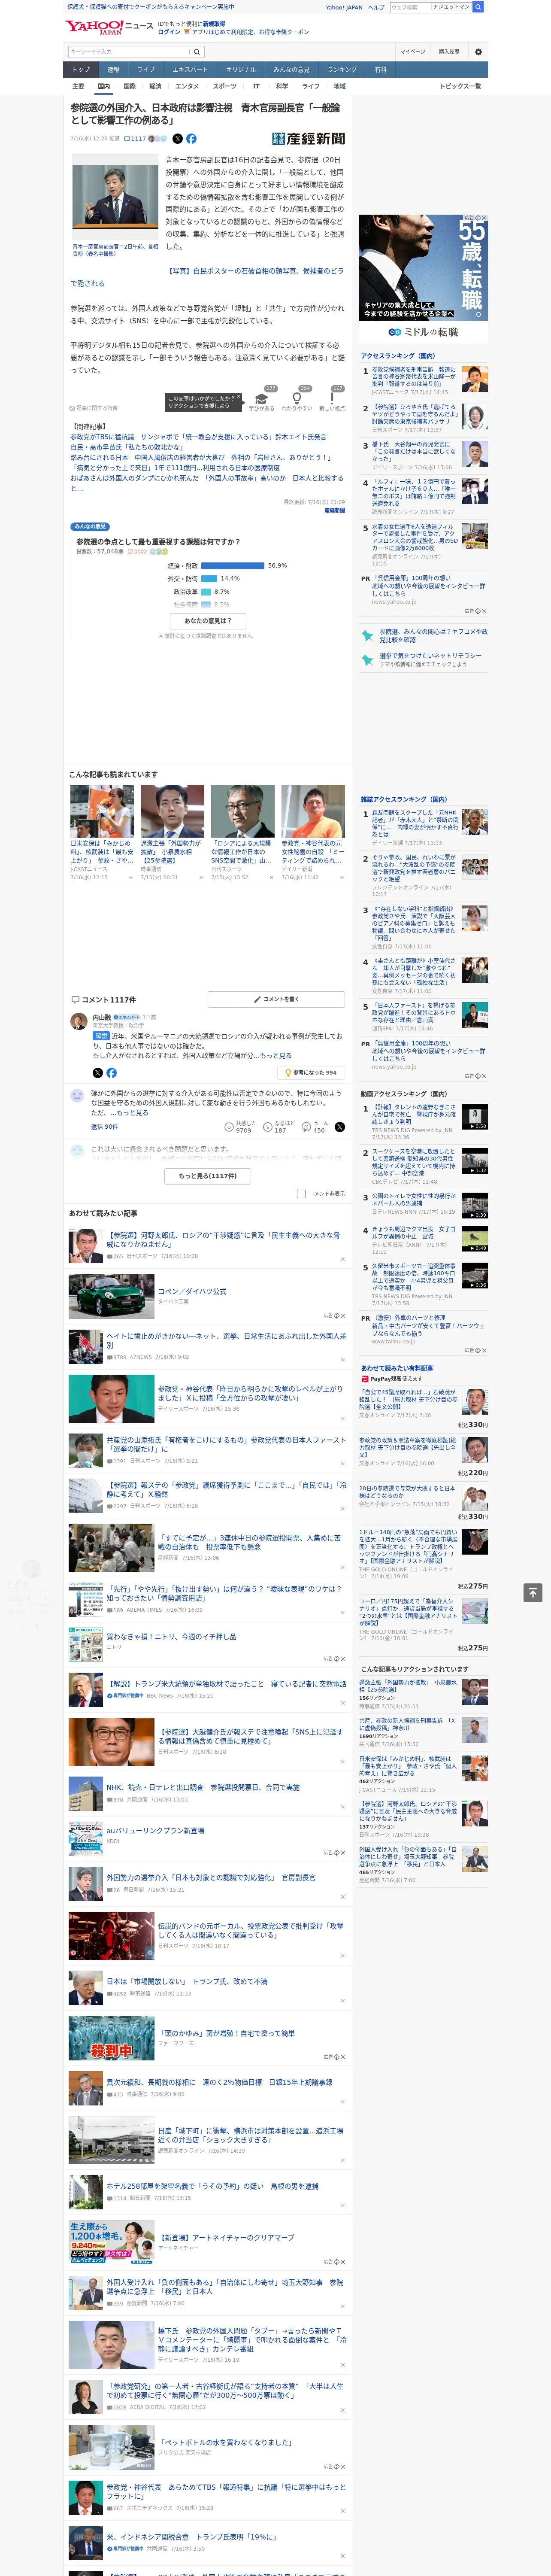Click the ヘルプ link in the header
The height and width of the screenshot is (2576, 551).
tap(376, 7)
